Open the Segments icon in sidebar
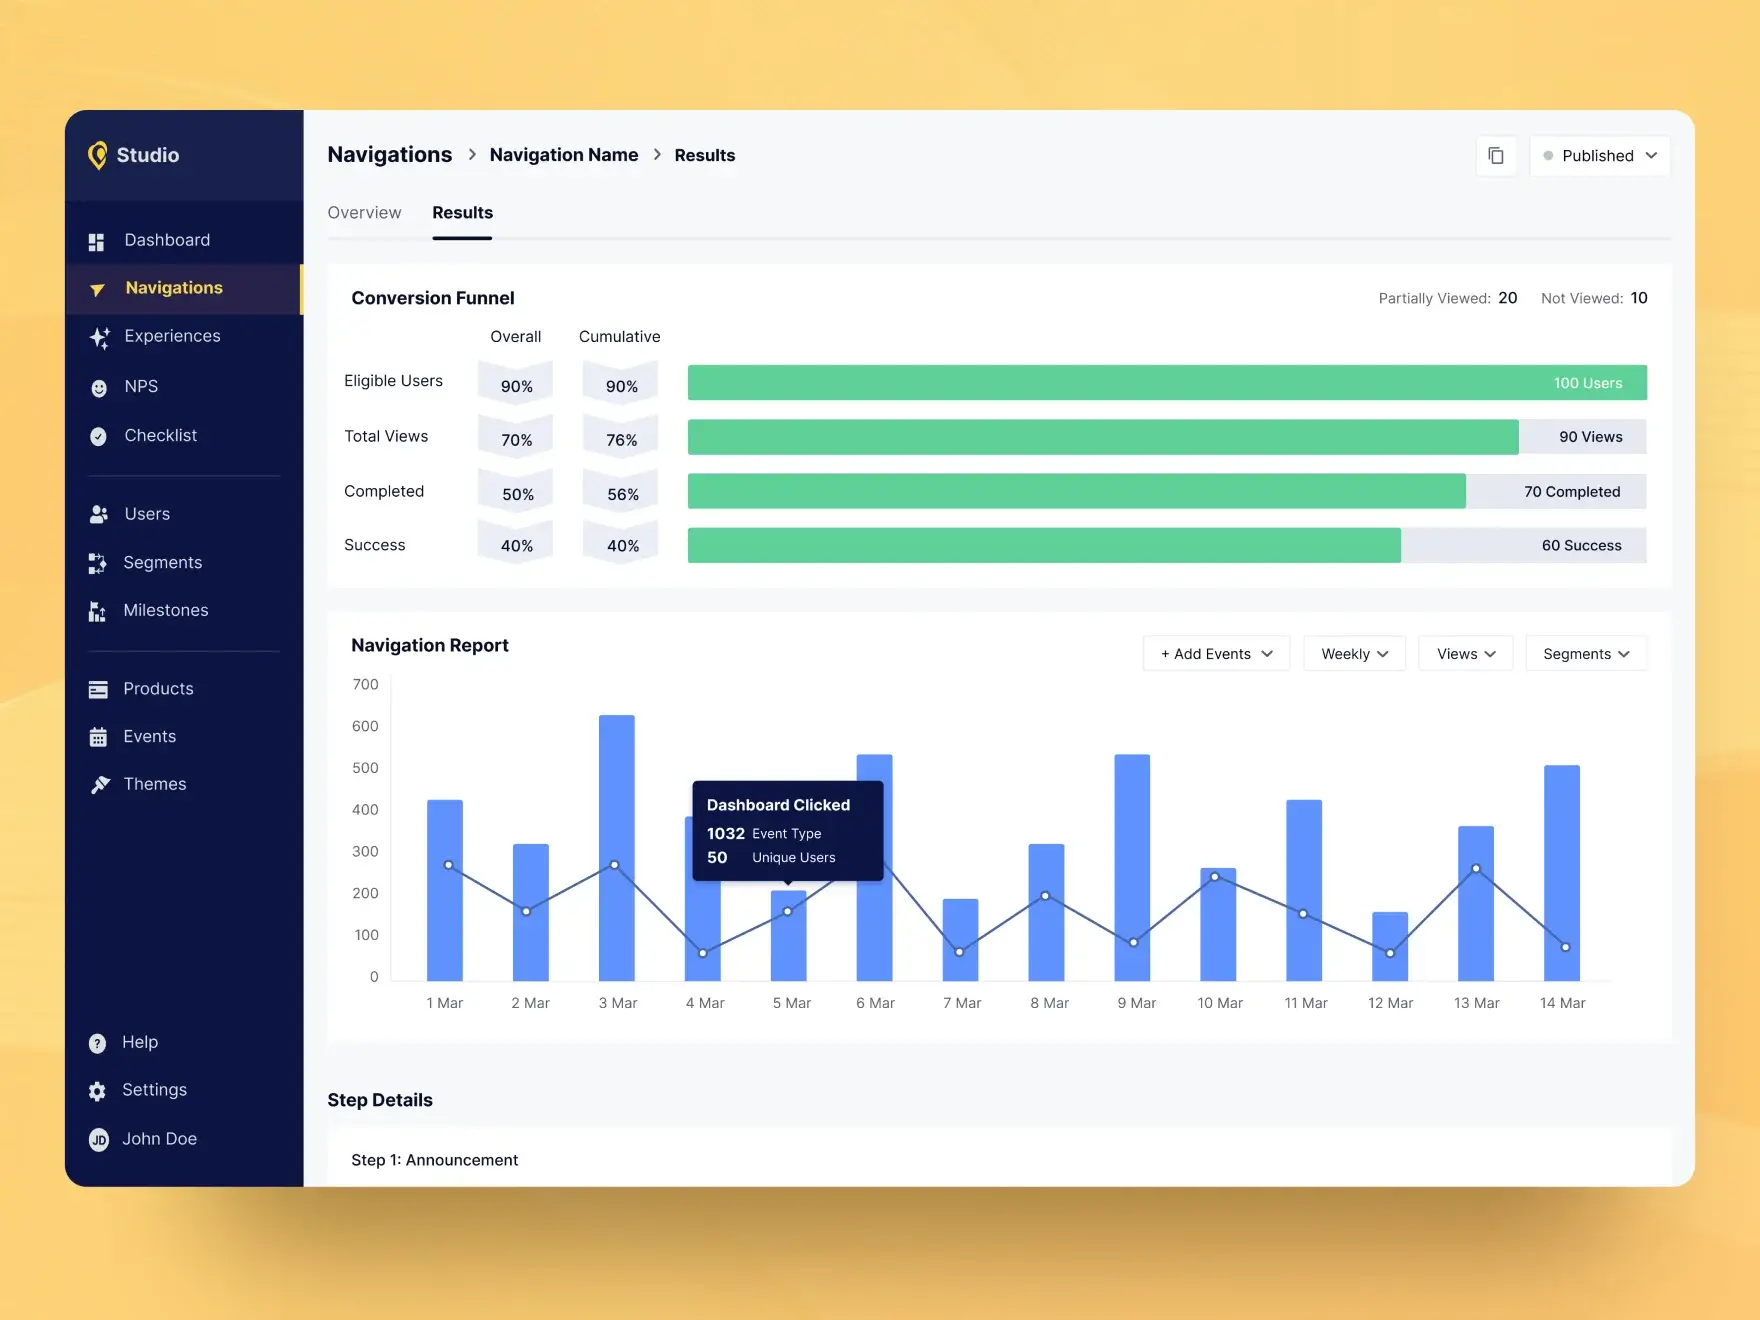 pyautogui.click(x=97, y=564)
